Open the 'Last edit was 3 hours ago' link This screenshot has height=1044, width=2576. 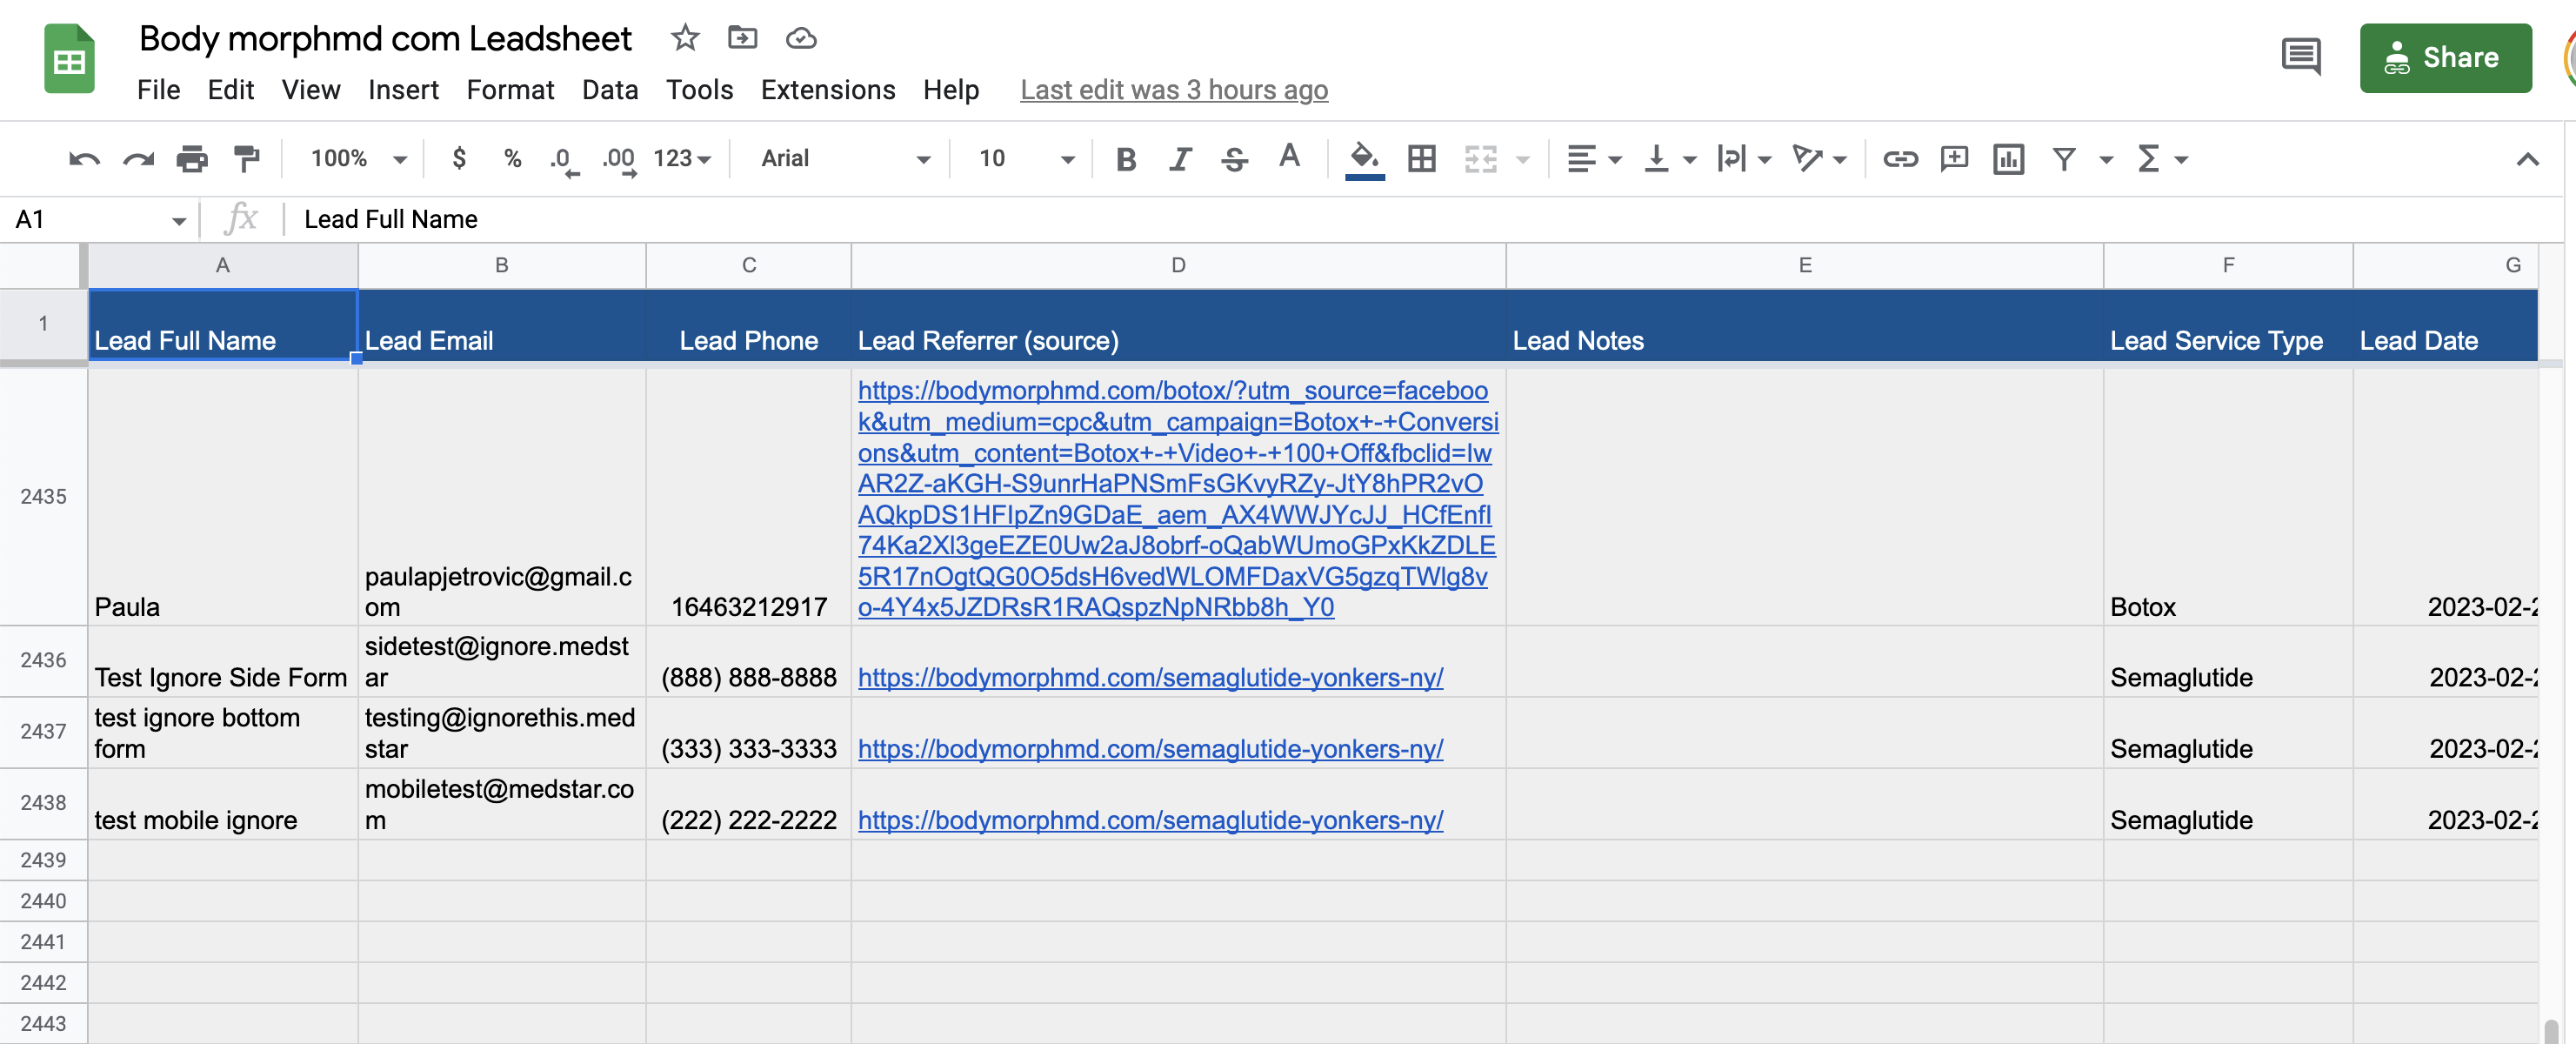pyautogui.click(x=1174, y=90)
